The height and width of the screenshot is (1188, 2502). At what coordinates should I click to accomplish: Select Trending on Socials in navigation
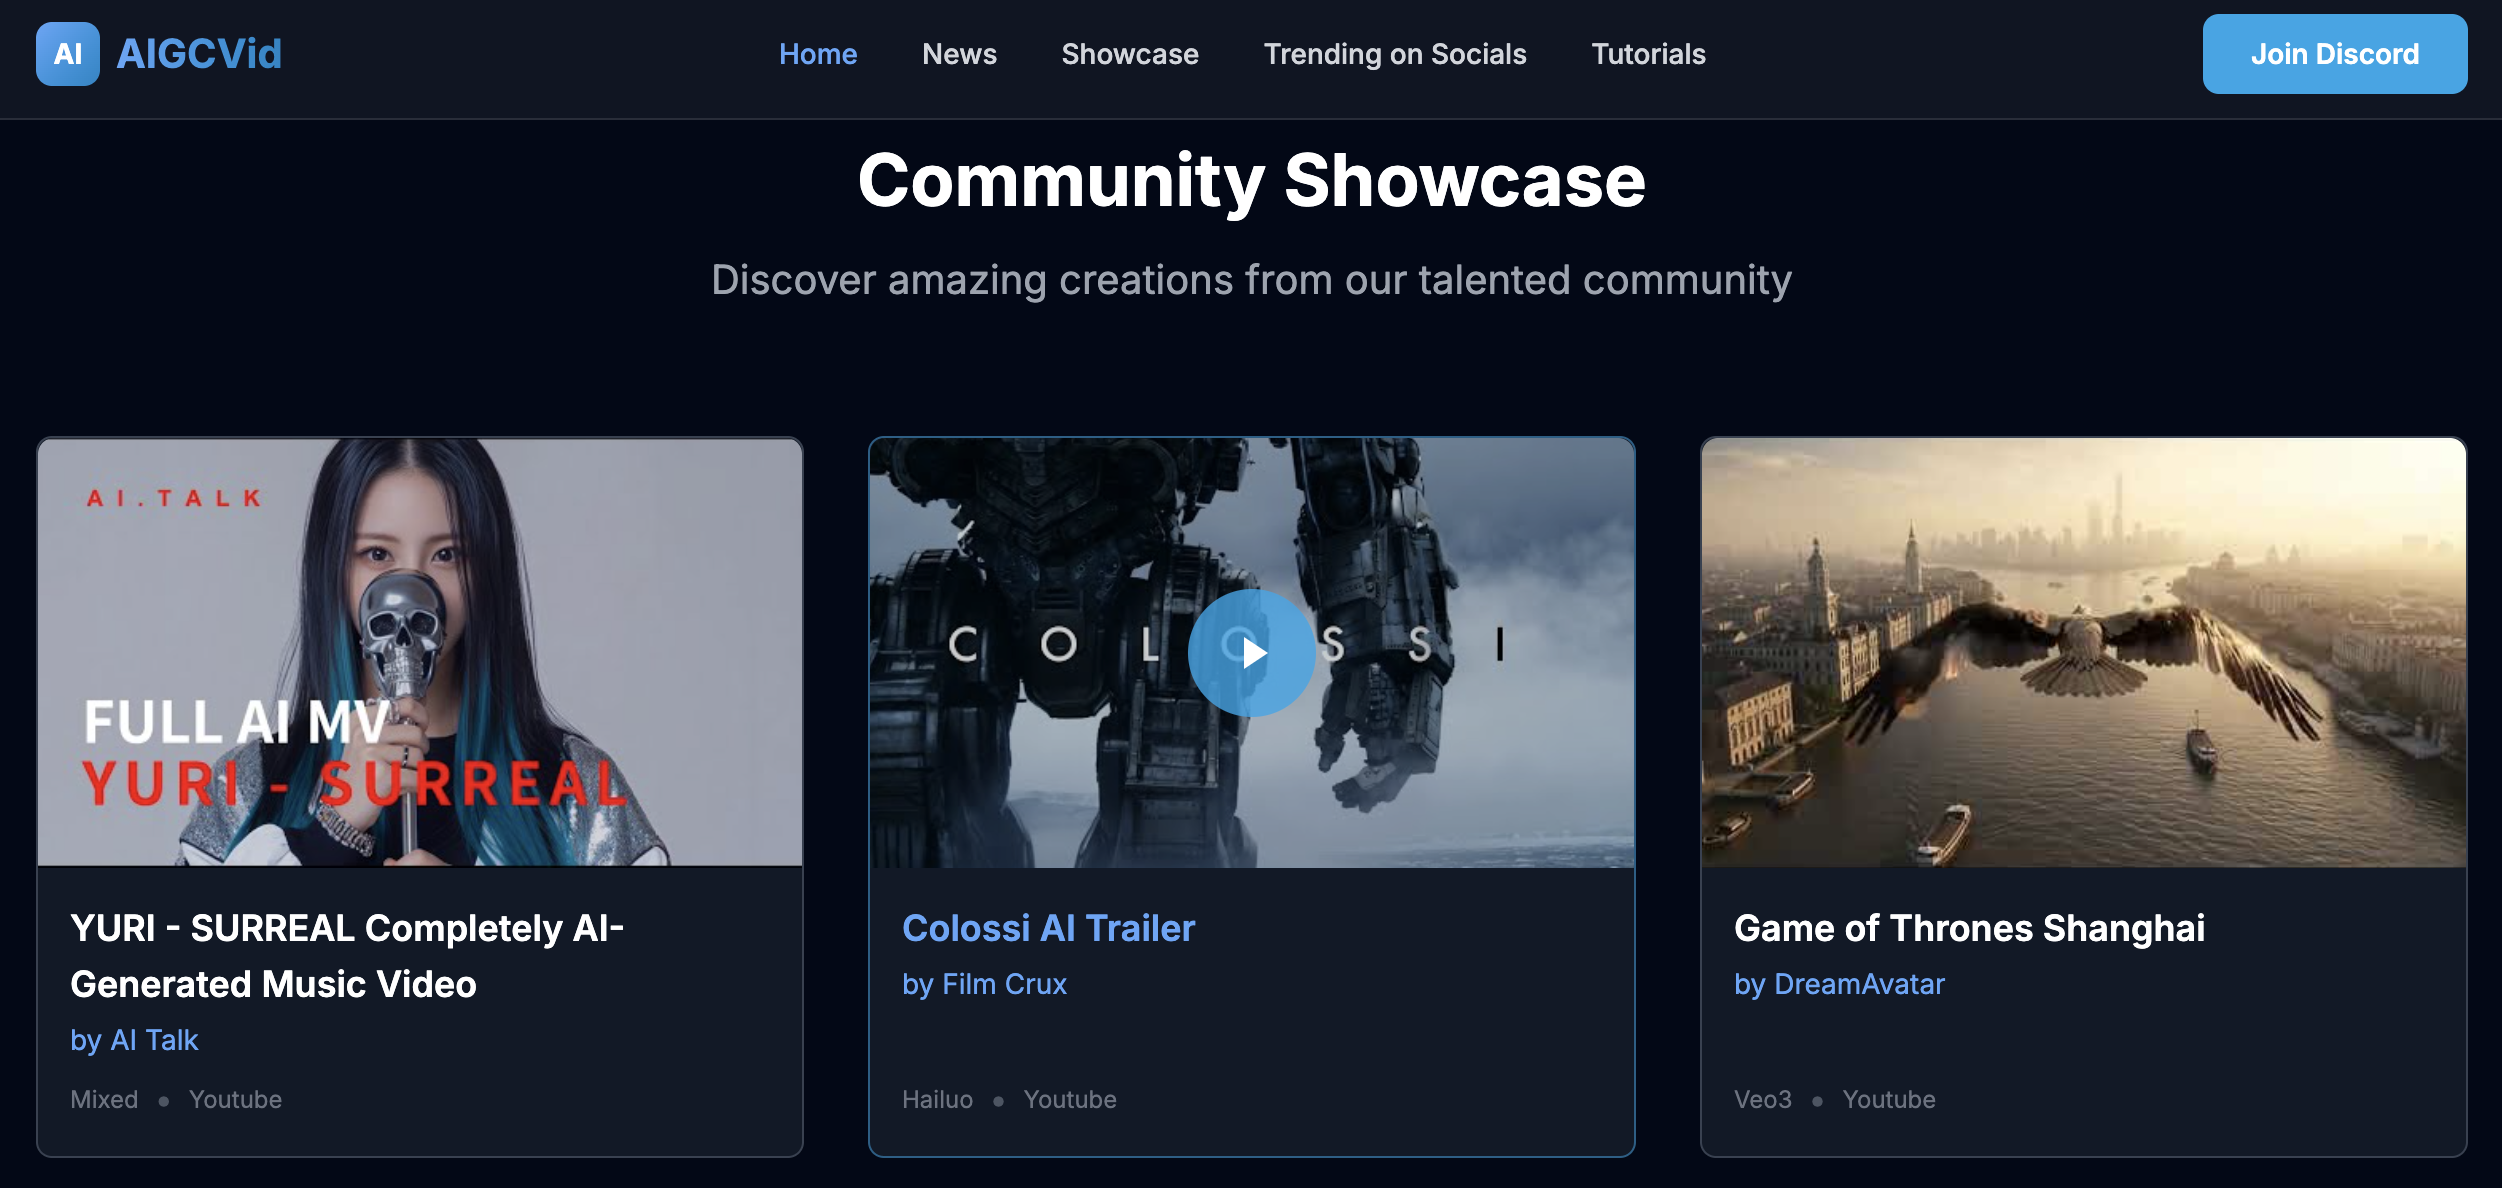click(x=1394, y=54)
